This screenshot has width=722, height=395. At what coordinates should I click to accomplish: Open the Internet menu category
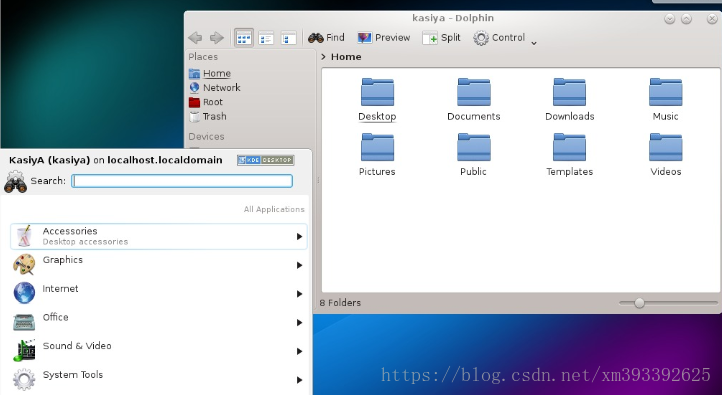coord(158,294)
